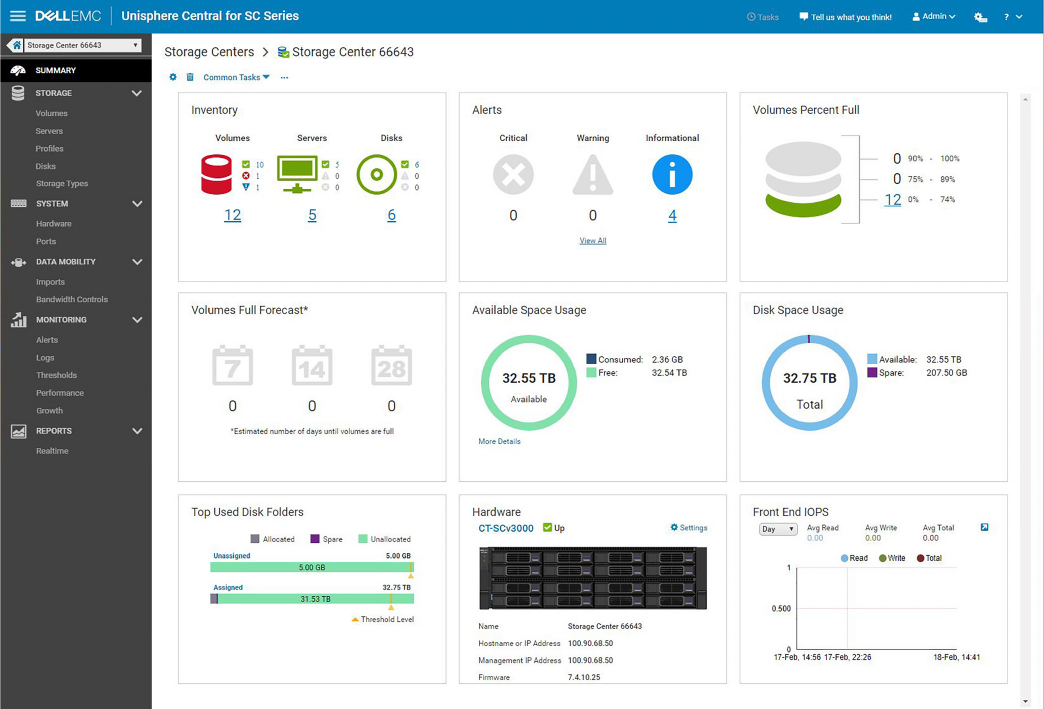This screenshot has height=709, width=1044.
Task: Click the settings gear icon left of Common Tasks
Action: pos(173,77)
